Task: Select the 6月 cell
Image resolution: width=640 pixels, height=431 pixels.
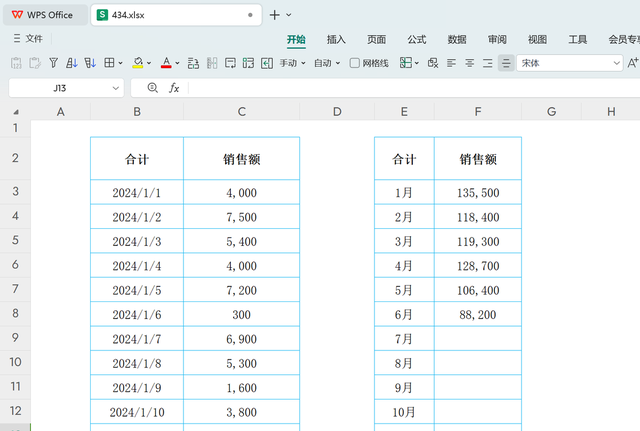Action: tap(404, 314)
